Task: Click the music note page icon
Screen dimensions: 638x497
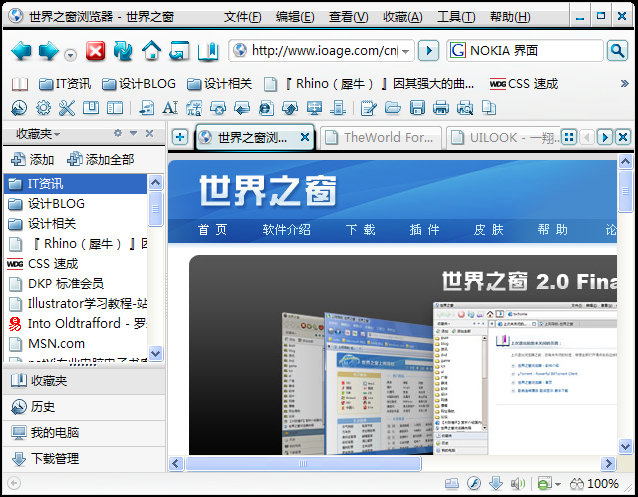Action: 146,108
